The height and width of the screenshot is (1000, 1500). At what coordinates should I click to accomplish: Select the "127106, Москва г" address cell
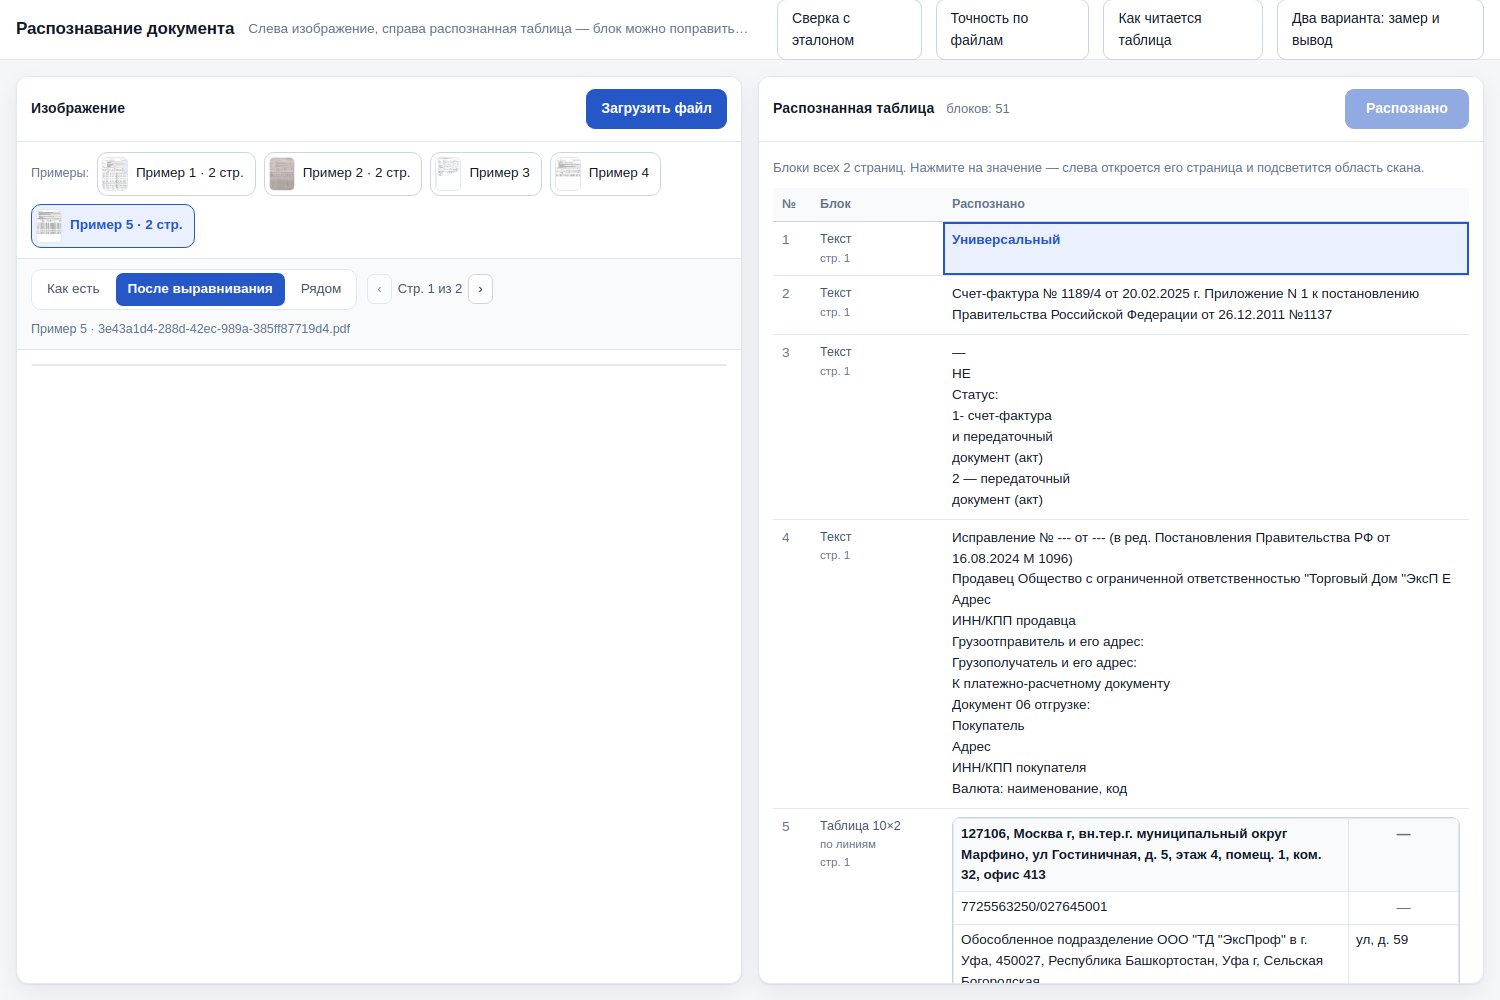coord(1150,855)
